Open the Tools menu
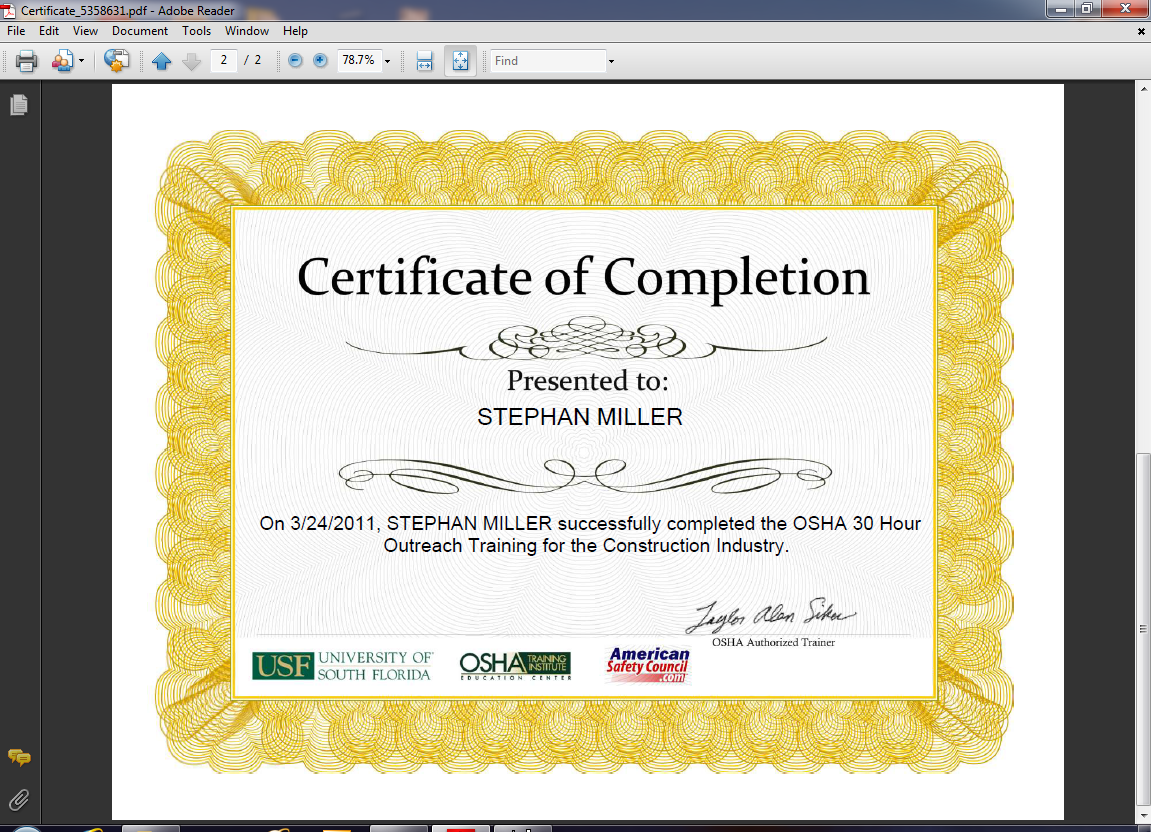Viewport: 1151px width, 832px height. pyautogui.click(x=196, y=31)
